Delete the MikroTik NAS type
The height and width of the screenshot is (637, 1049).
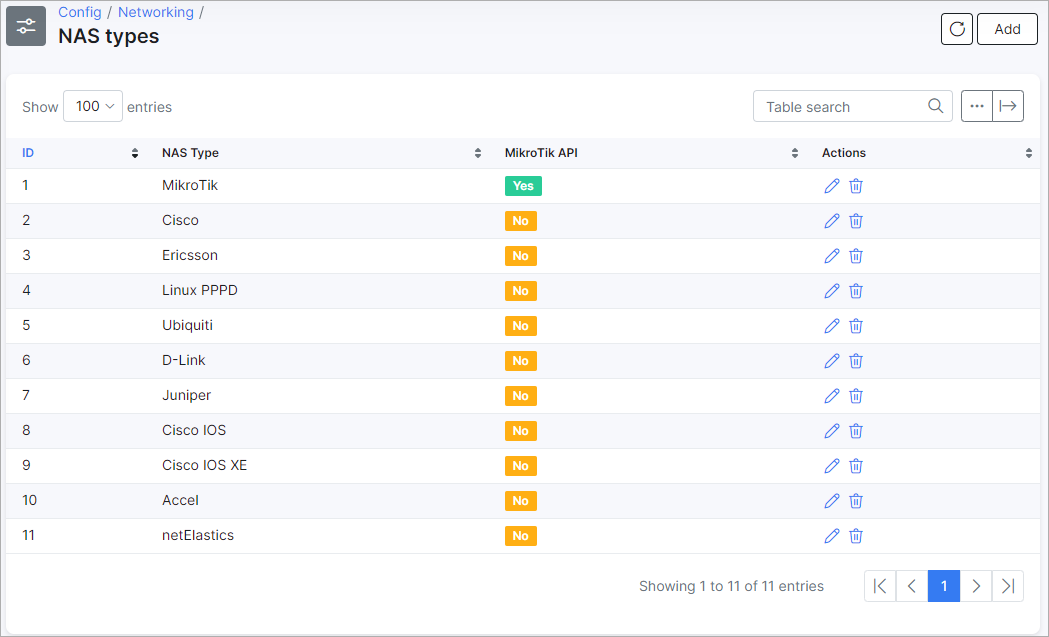click(856, 186)
